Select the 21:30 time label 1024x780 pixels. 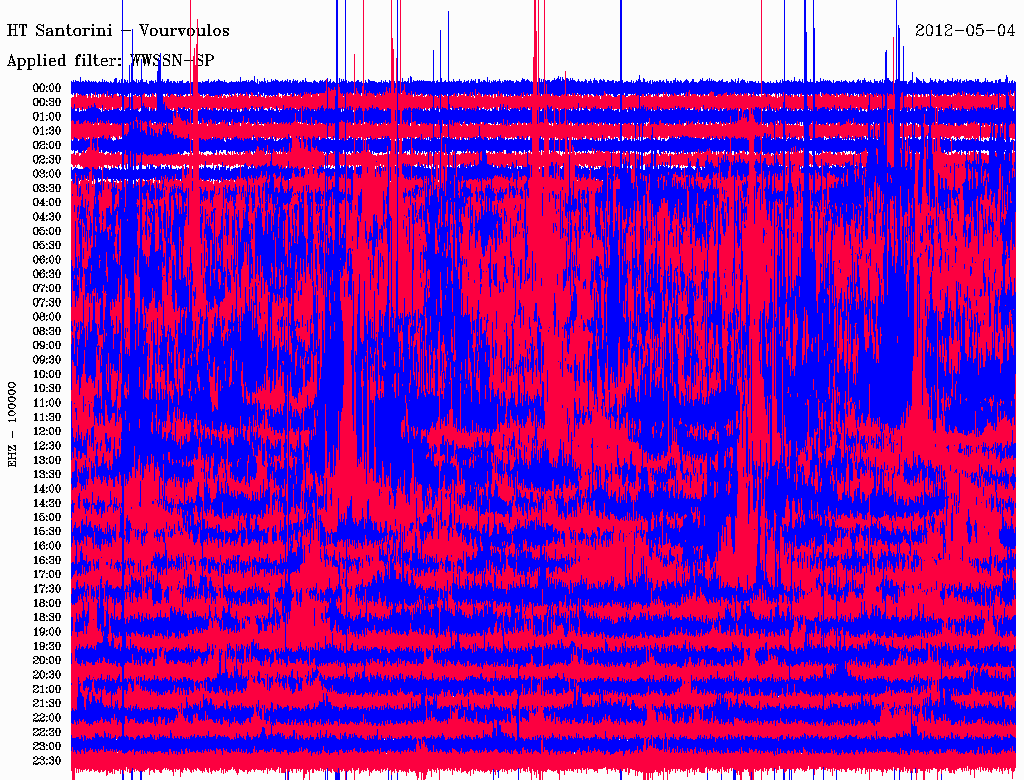tap(47, 704)
